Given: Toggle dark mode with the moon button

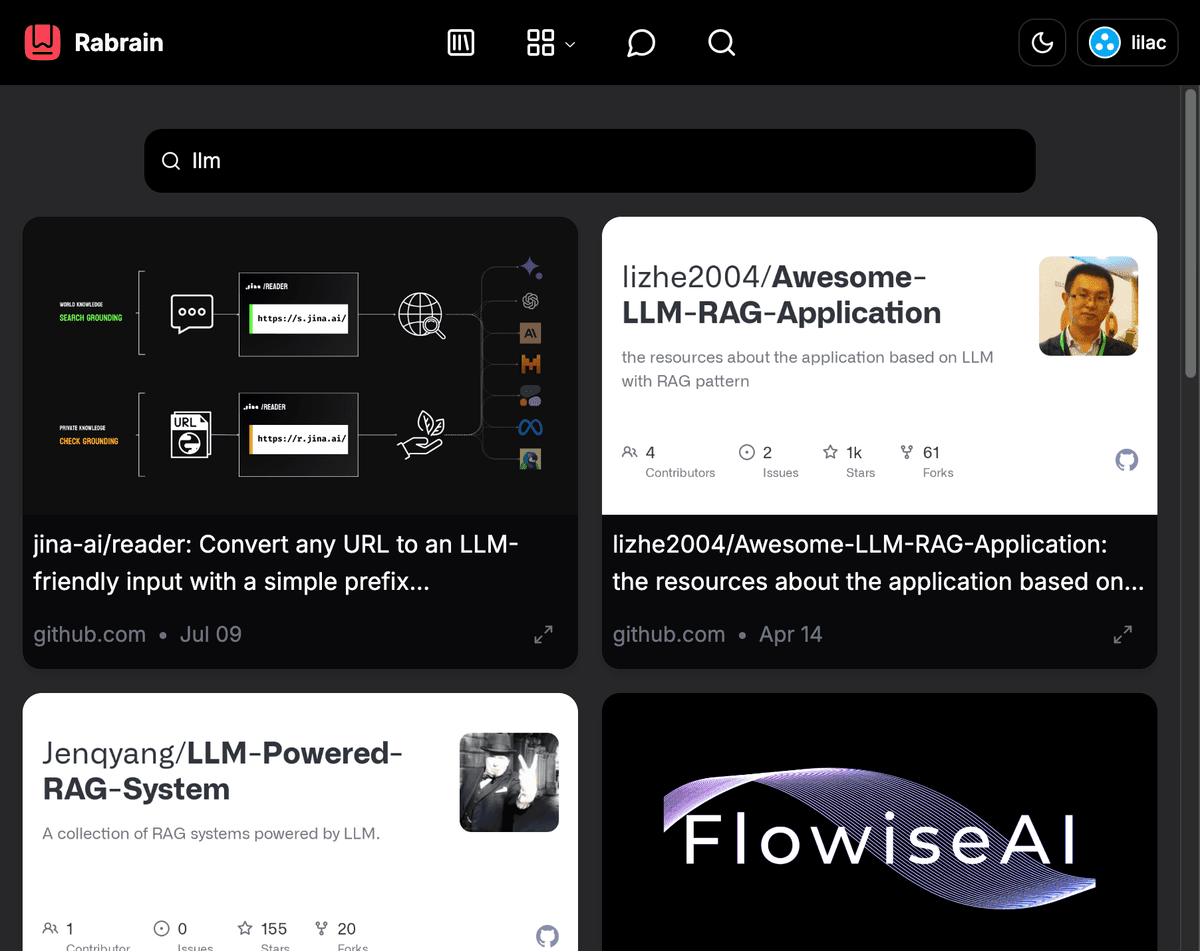Looking at the screenshot, I should 1042,43.
